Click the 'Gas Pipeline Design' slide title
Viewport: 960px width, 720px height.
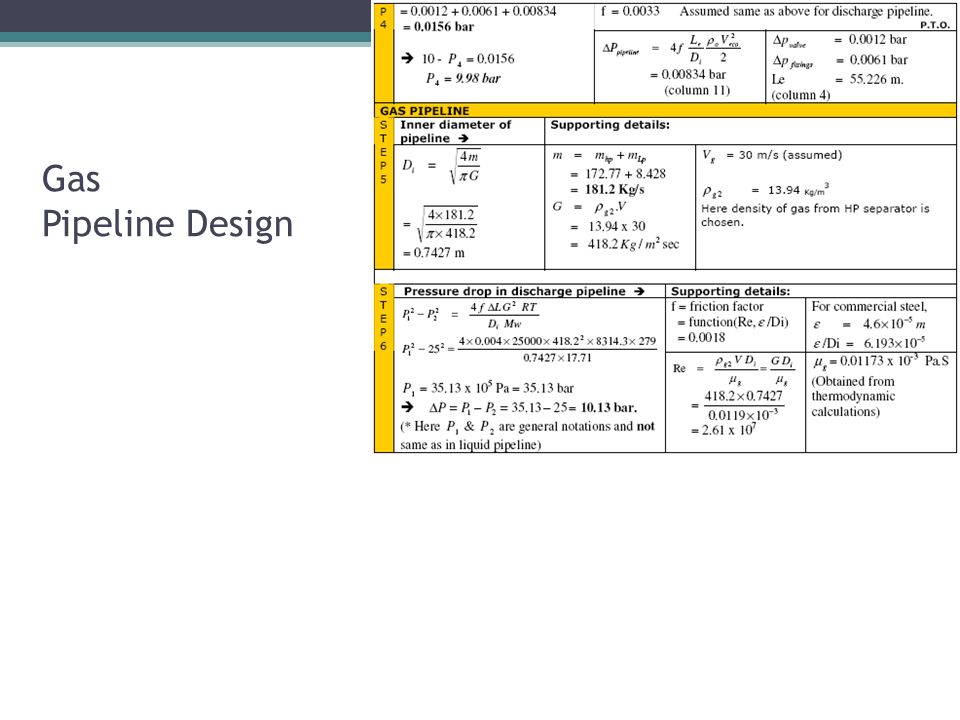[167, 201]
